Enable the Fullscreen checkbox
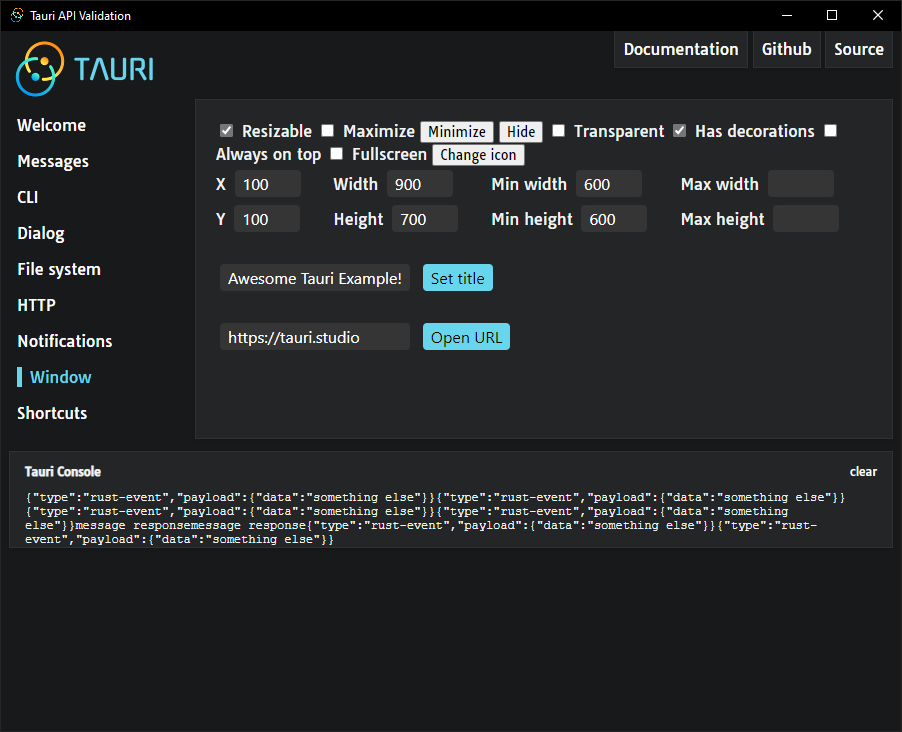Screen dimensions: 902x732 pos(337,154)
